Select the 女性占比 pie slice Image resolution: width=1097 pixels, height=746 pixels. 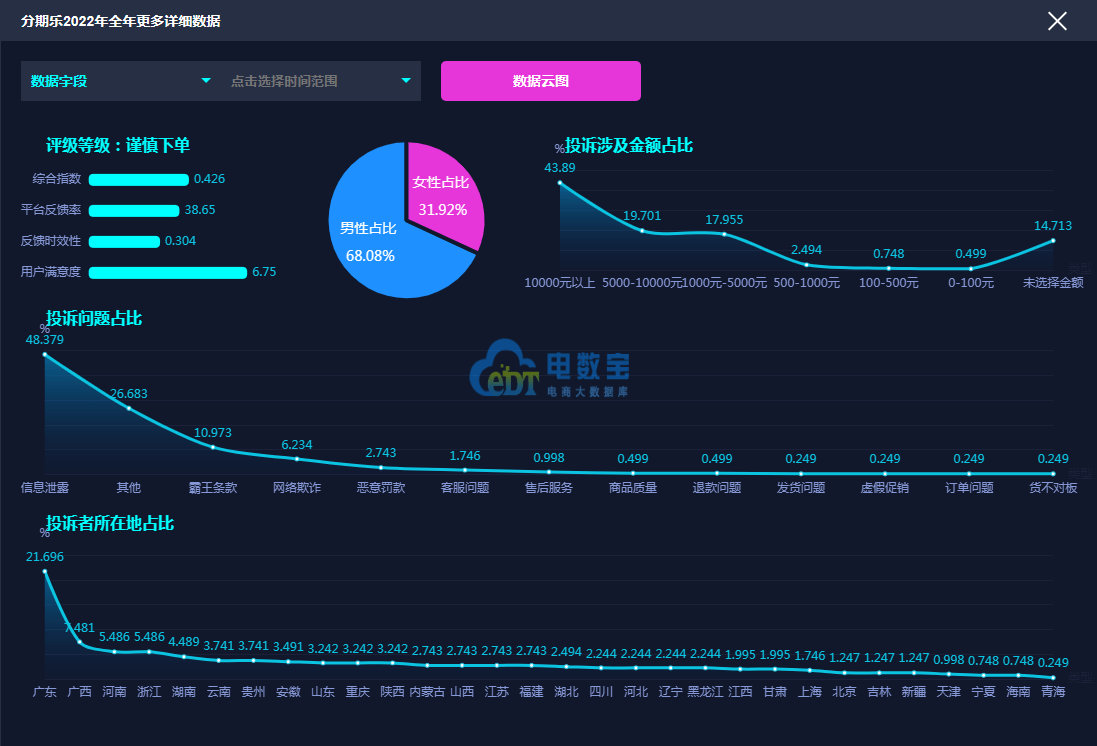pos(443,195)
